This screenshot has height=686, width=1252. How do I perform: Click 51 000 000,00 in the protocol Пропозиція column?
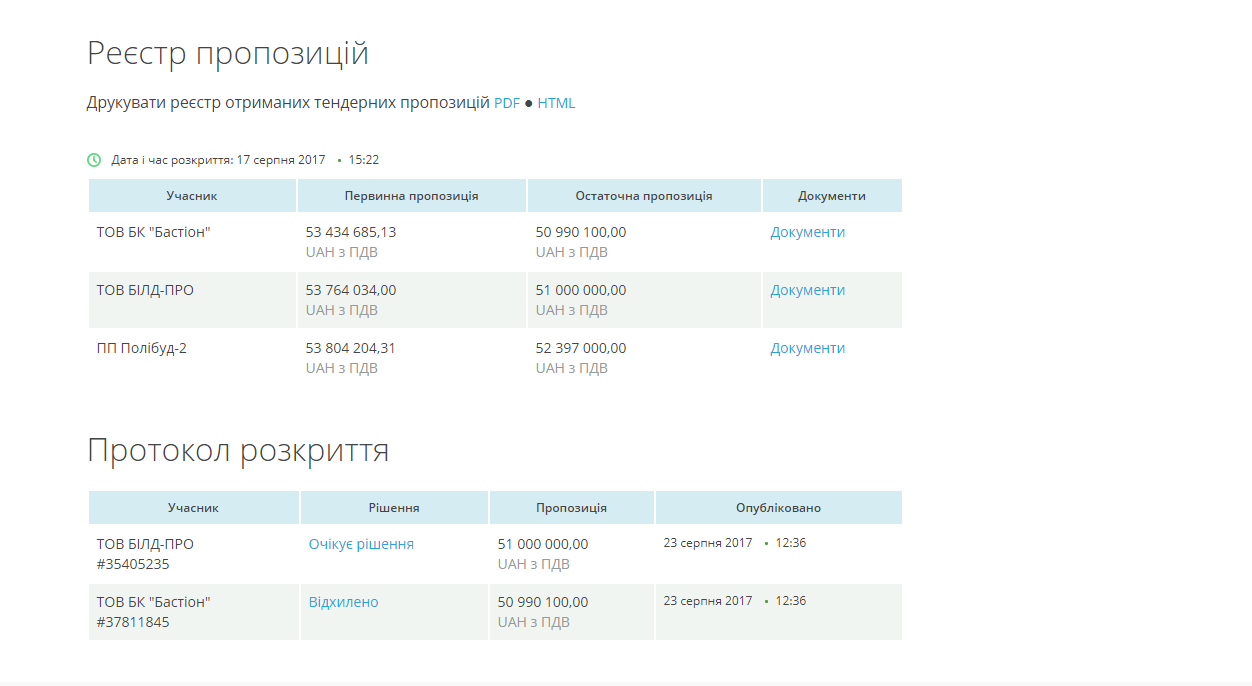coord(543,544)
